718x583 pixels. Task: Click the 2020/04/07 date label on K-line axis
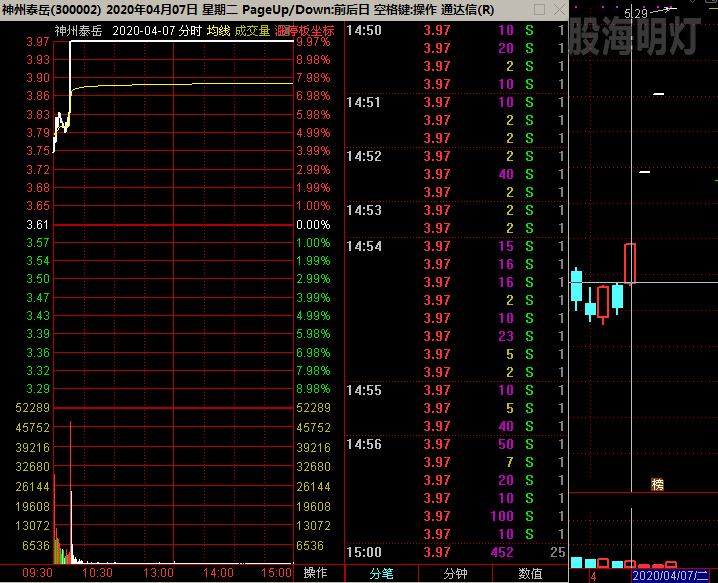(x=670, y=576)
